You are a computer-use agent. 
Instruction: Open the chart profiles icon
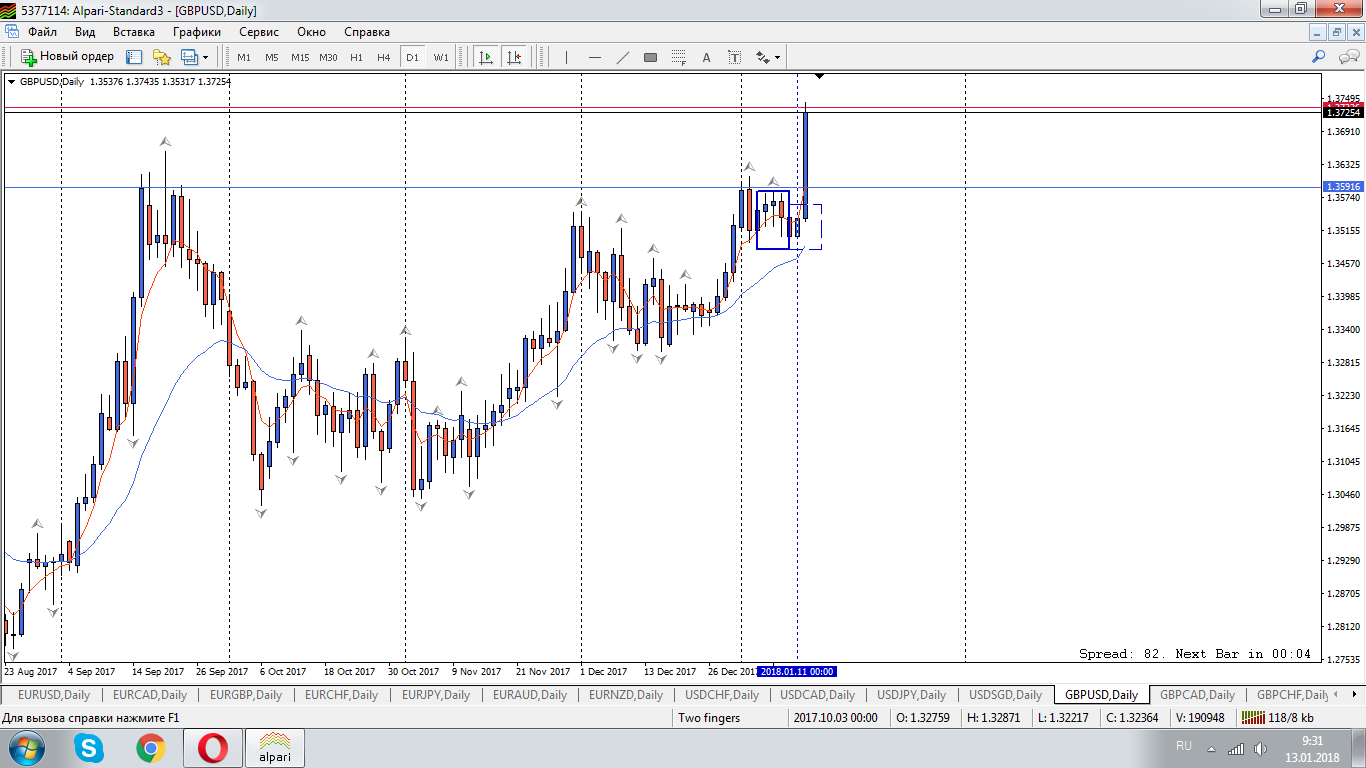[189, 57]
